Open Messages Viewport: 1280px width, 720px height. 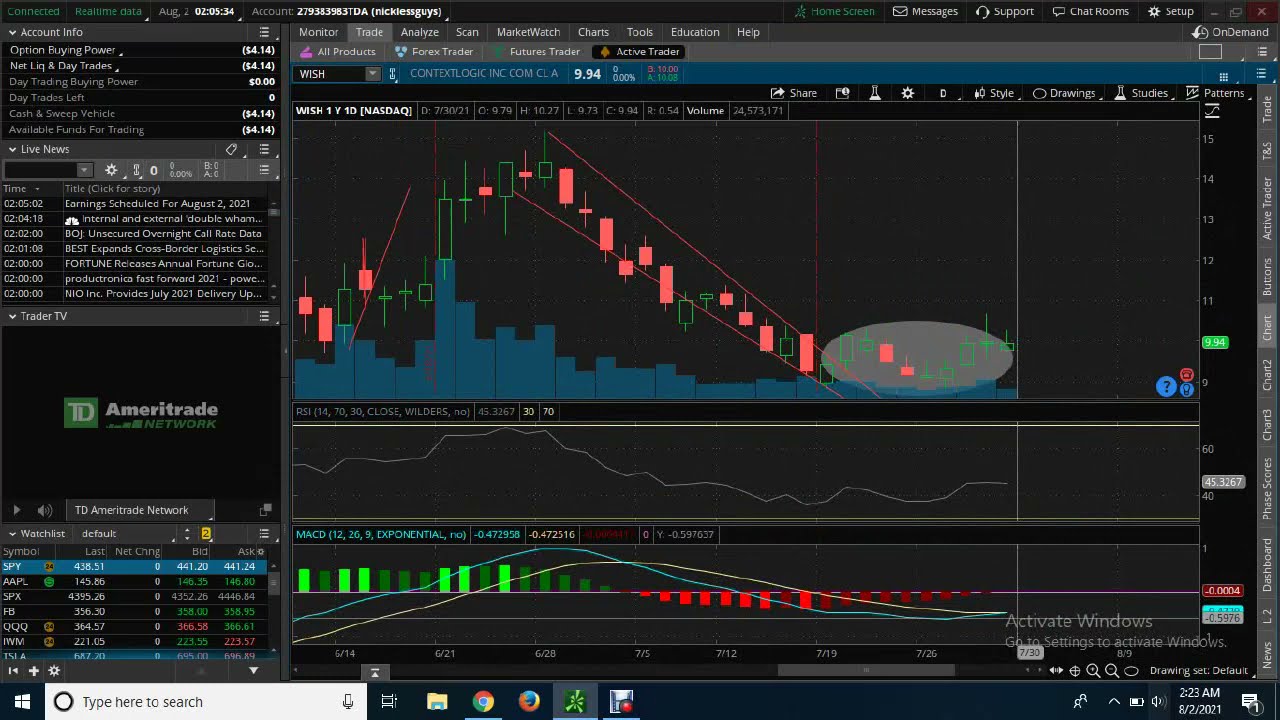(x=925, y=11)
